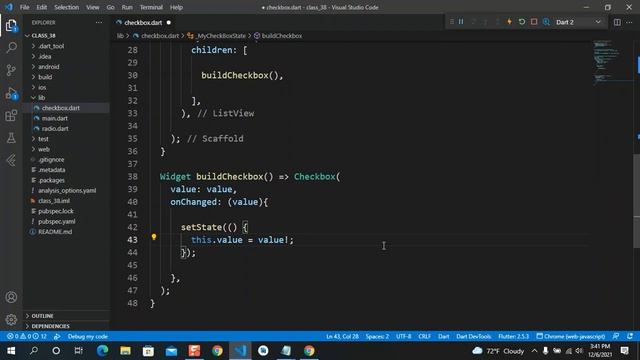Show the lightbulb code actions on line 43
Viewport: 640px width, 360px height.
coord(154,237)
